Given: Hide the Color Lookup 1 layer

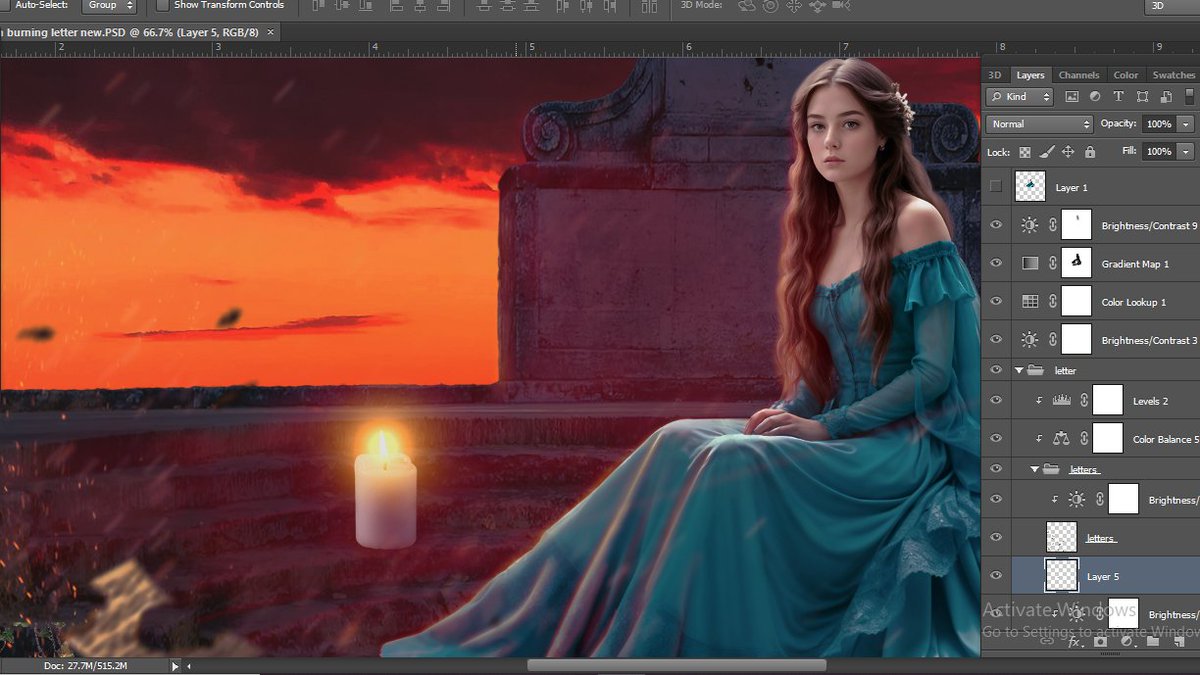Looking at the screenshot, I should [996, 301].
